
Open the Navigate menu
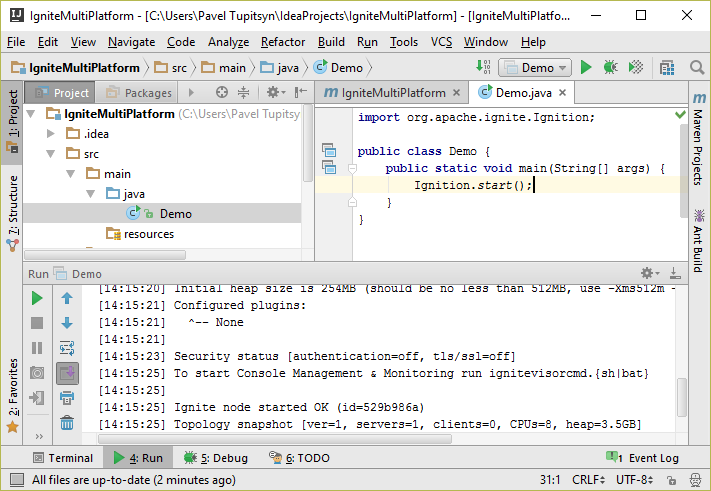(131, 42)
